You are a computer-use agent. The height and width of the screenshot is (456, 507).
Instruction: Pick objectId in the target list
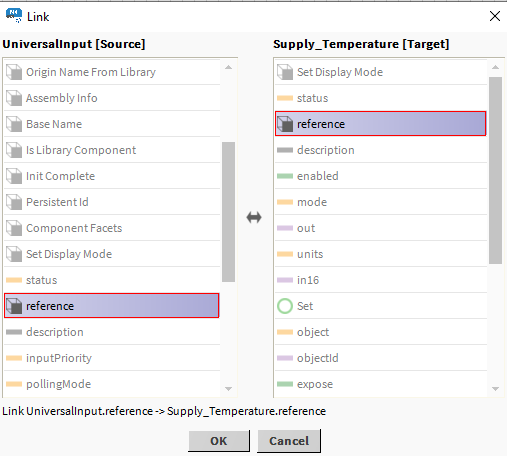pos(381,358)
